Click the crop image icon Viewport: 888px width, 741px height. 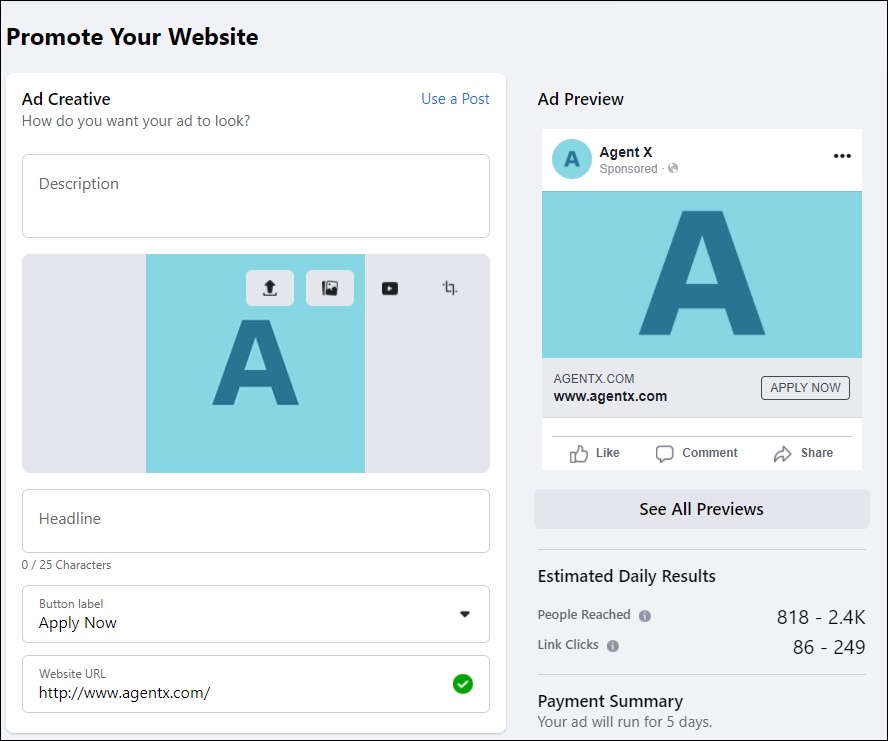(x=450, y=288)
